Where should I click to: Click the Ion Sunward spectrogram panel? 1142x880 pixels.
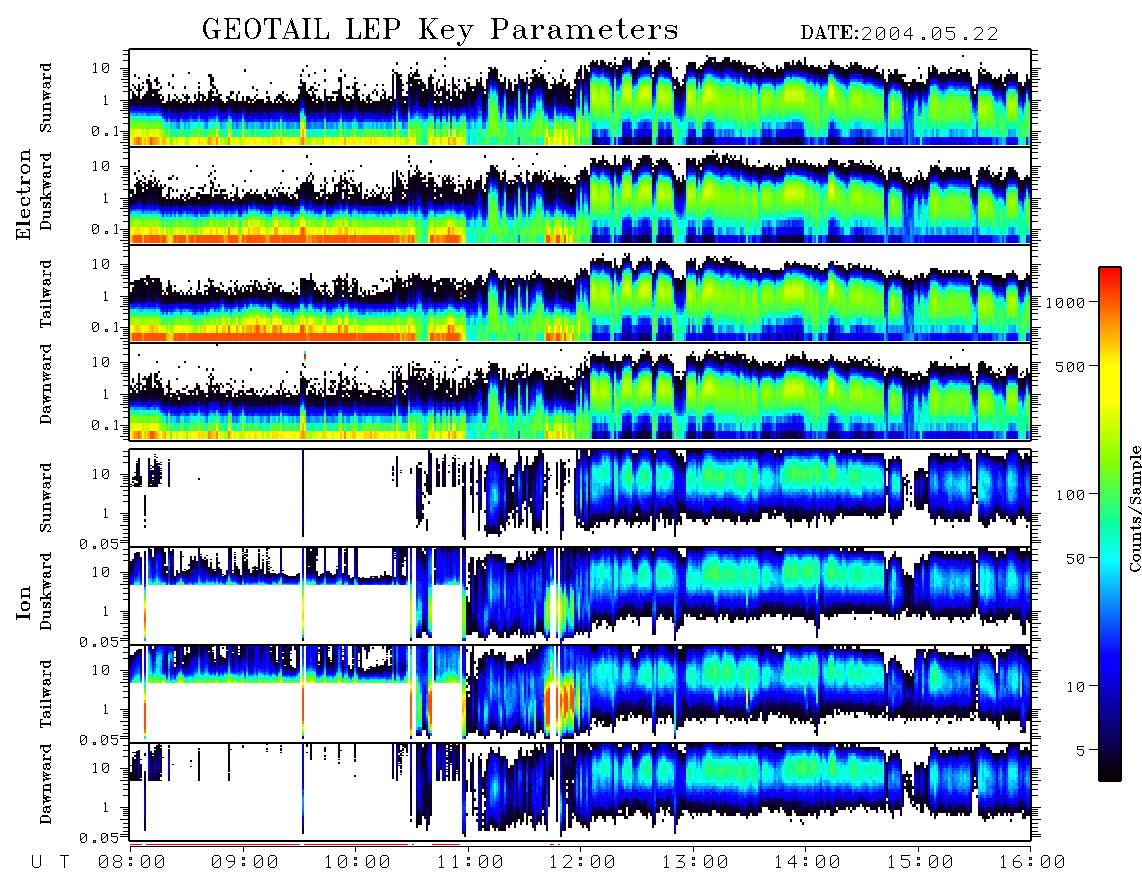(x=580, y=498)
